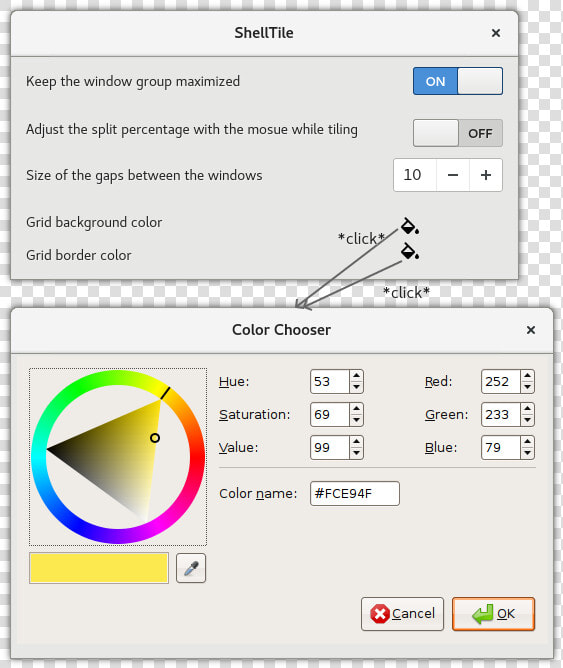Image resolution: width=563 pixels, height=668 pixels.
Task: Increase Value with its up arrow
Action: point(356,442)
